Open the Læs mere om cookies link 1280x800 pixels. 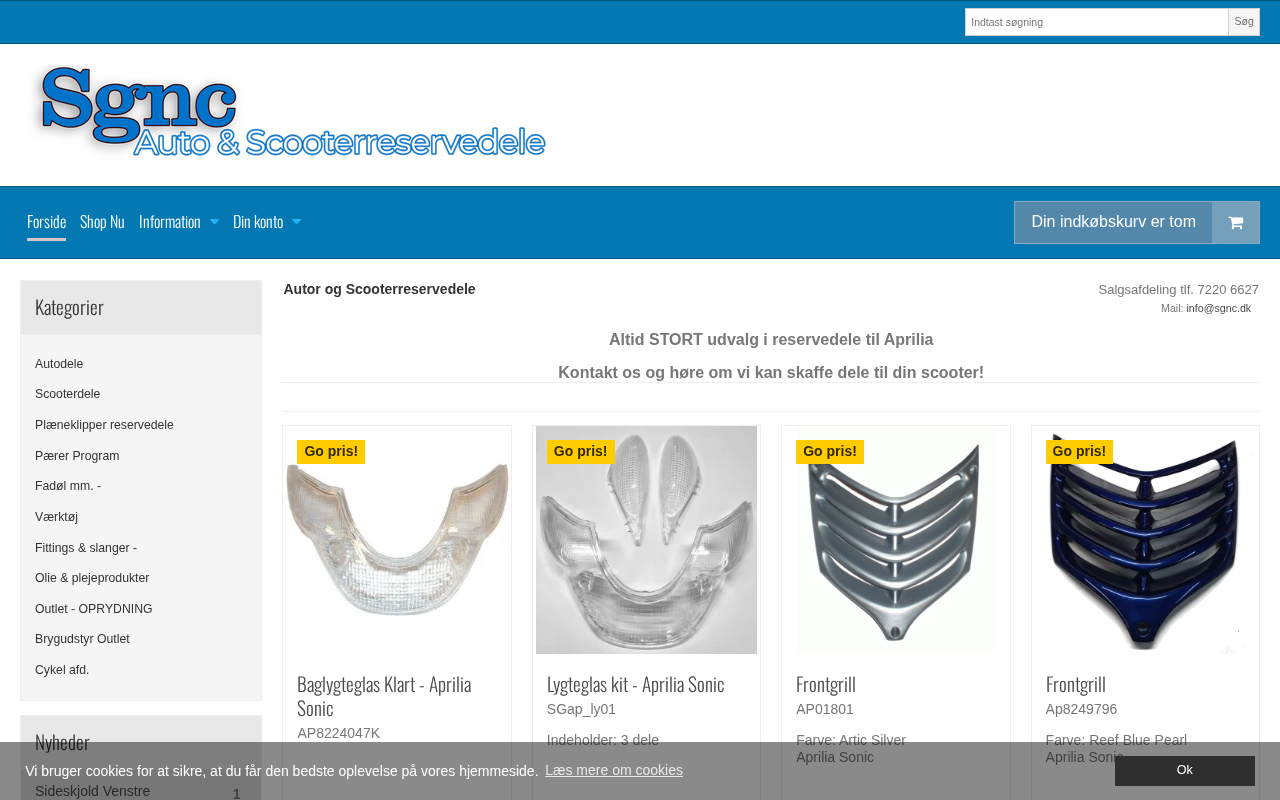[614, 770]
